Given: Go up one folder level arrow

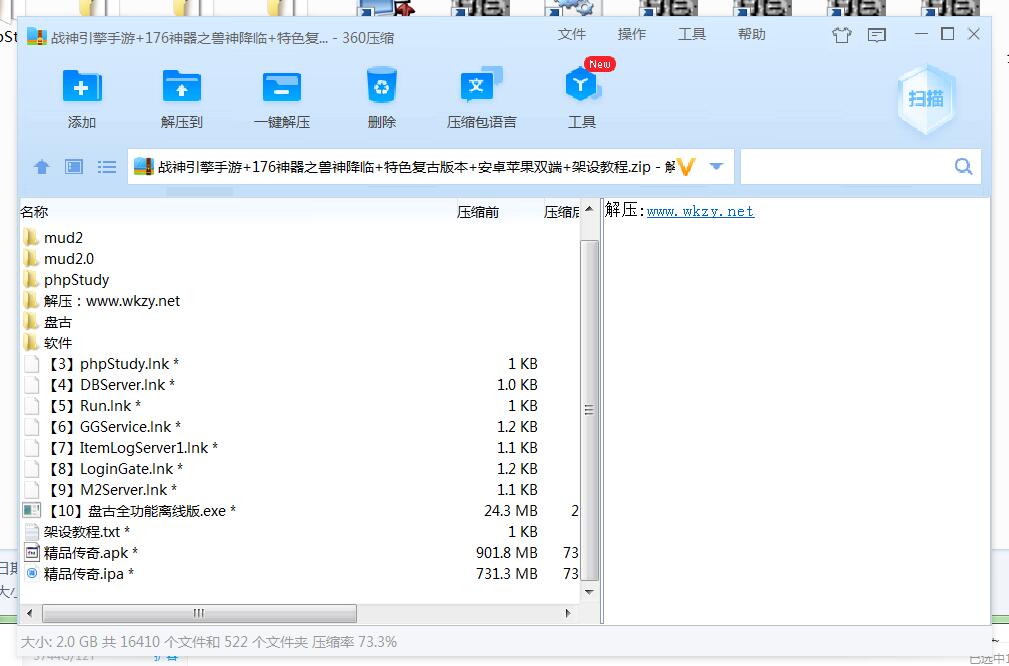Looking at the screenshot, I should pyautogui.click(x=42, y=167).
